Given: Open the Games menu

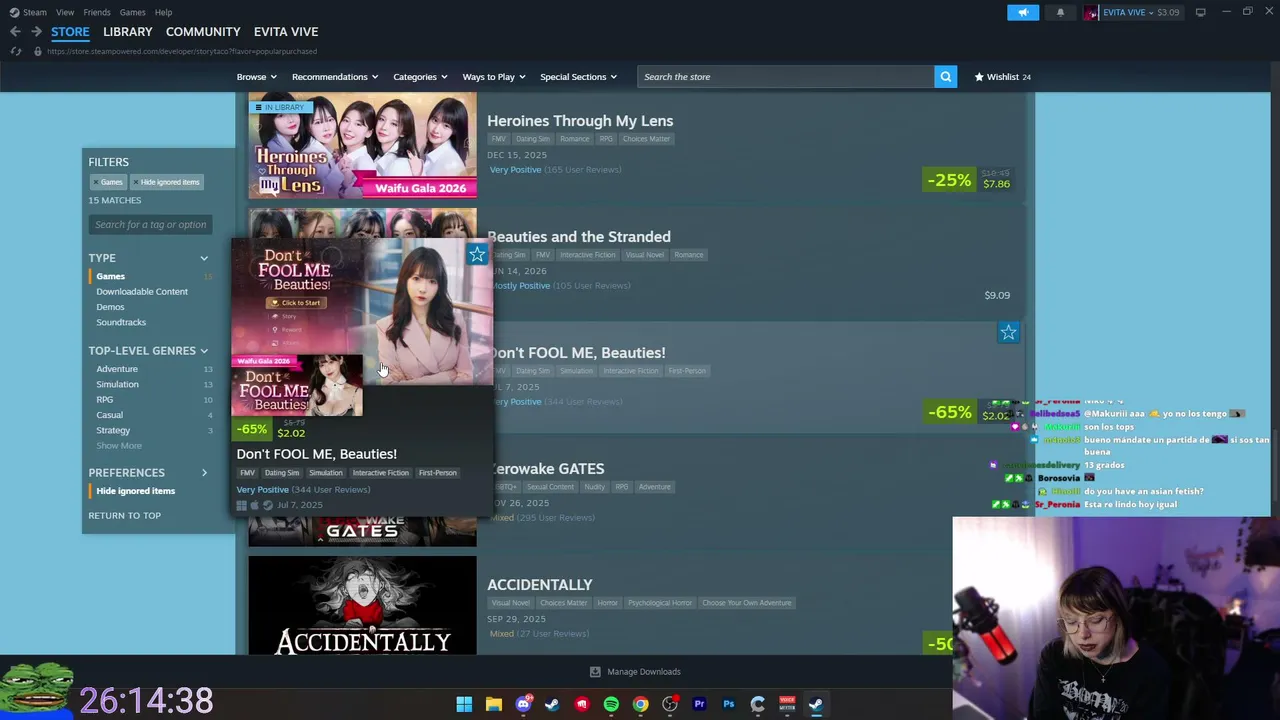Looking at the screenshot, I should point(132,12).
